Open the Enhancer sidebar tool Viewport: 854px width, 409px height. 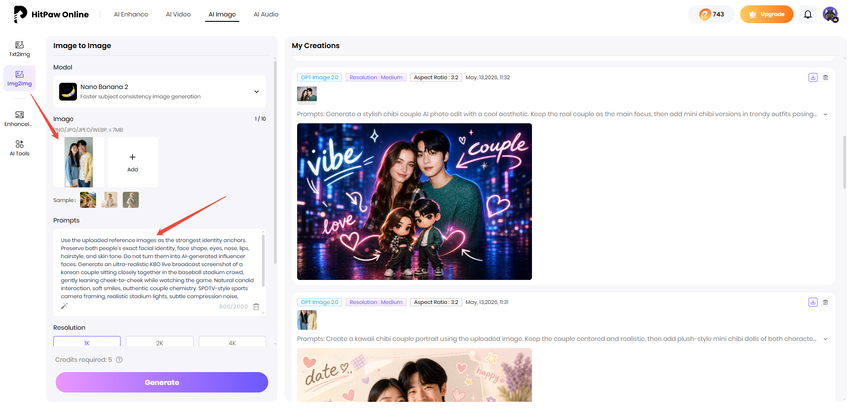point(20,118)
